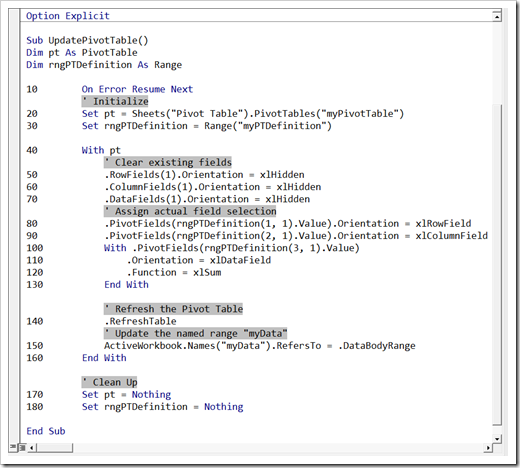Screen dimensions: 520x468
Task: Click the vertical scrollbar up arrow
Action: coord(497,16)
